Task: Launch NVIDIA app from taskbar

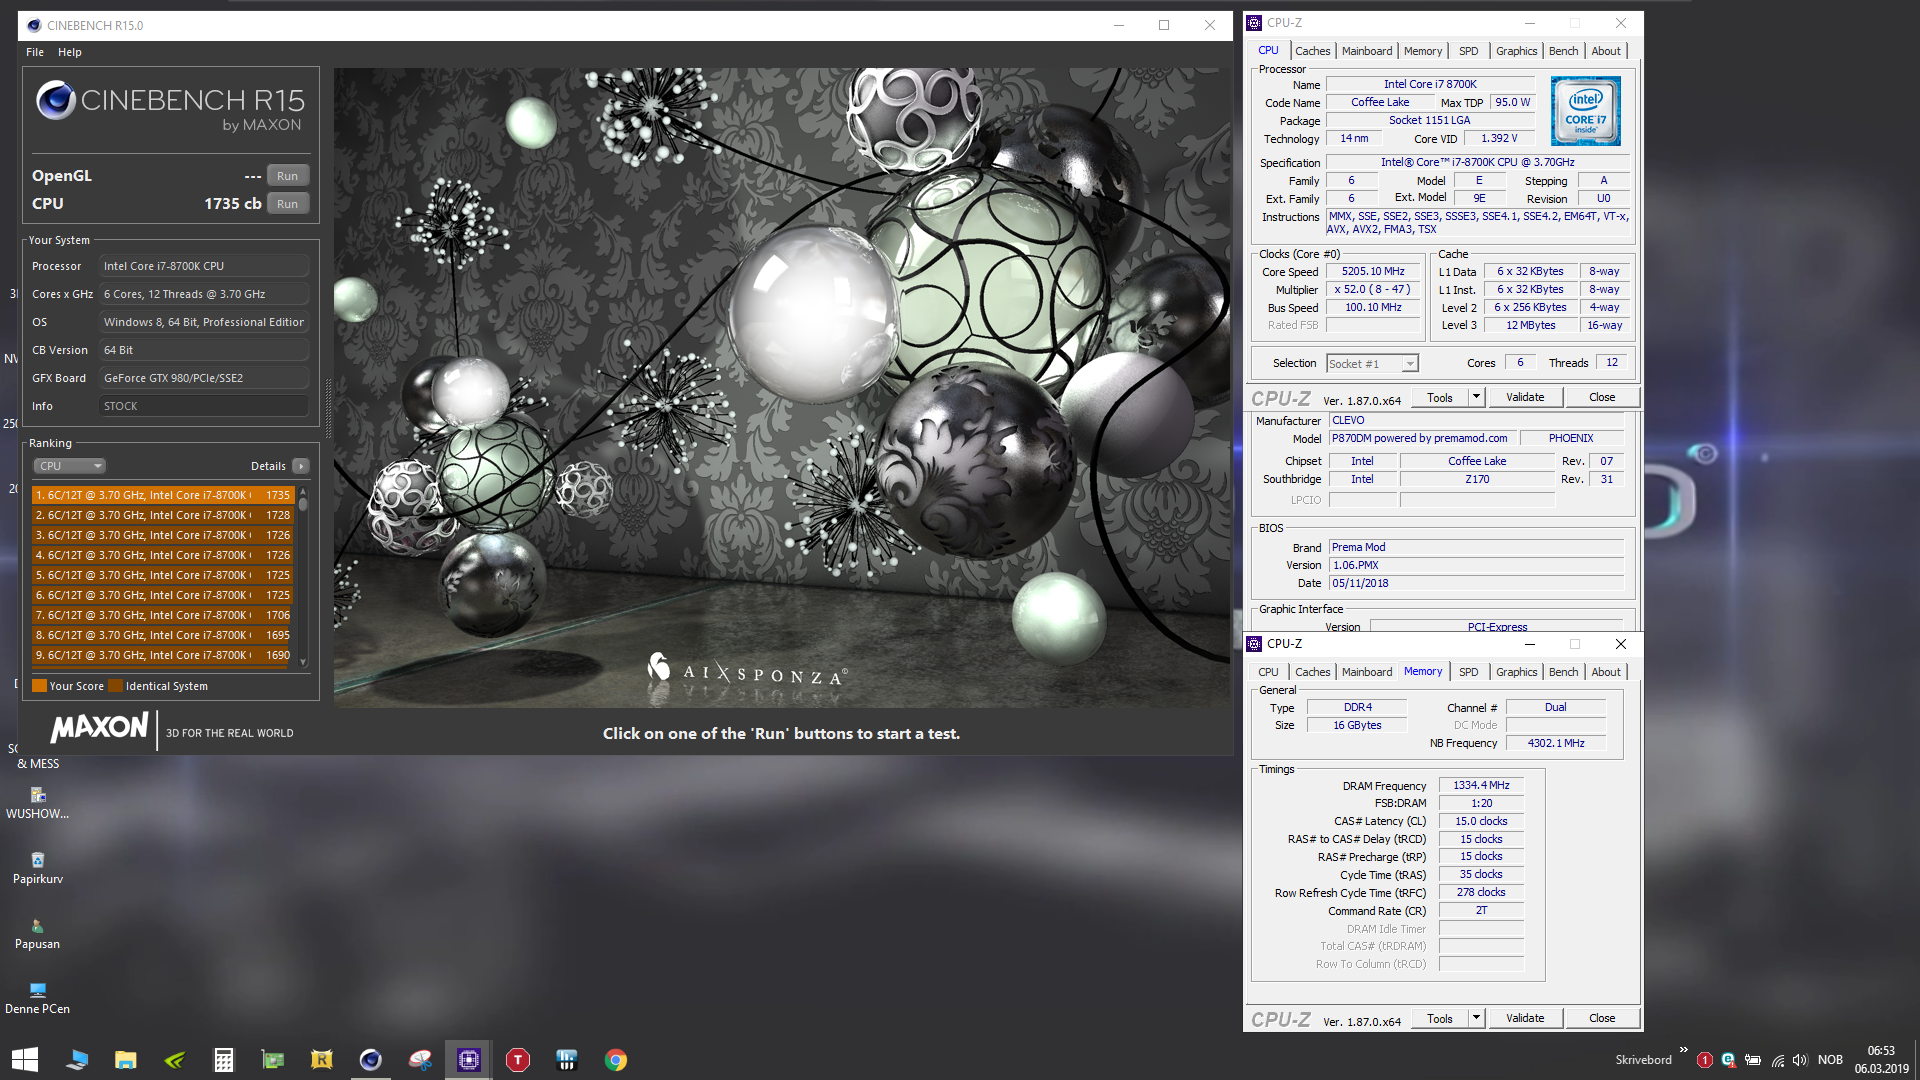Action: [x=174, y=1060]
